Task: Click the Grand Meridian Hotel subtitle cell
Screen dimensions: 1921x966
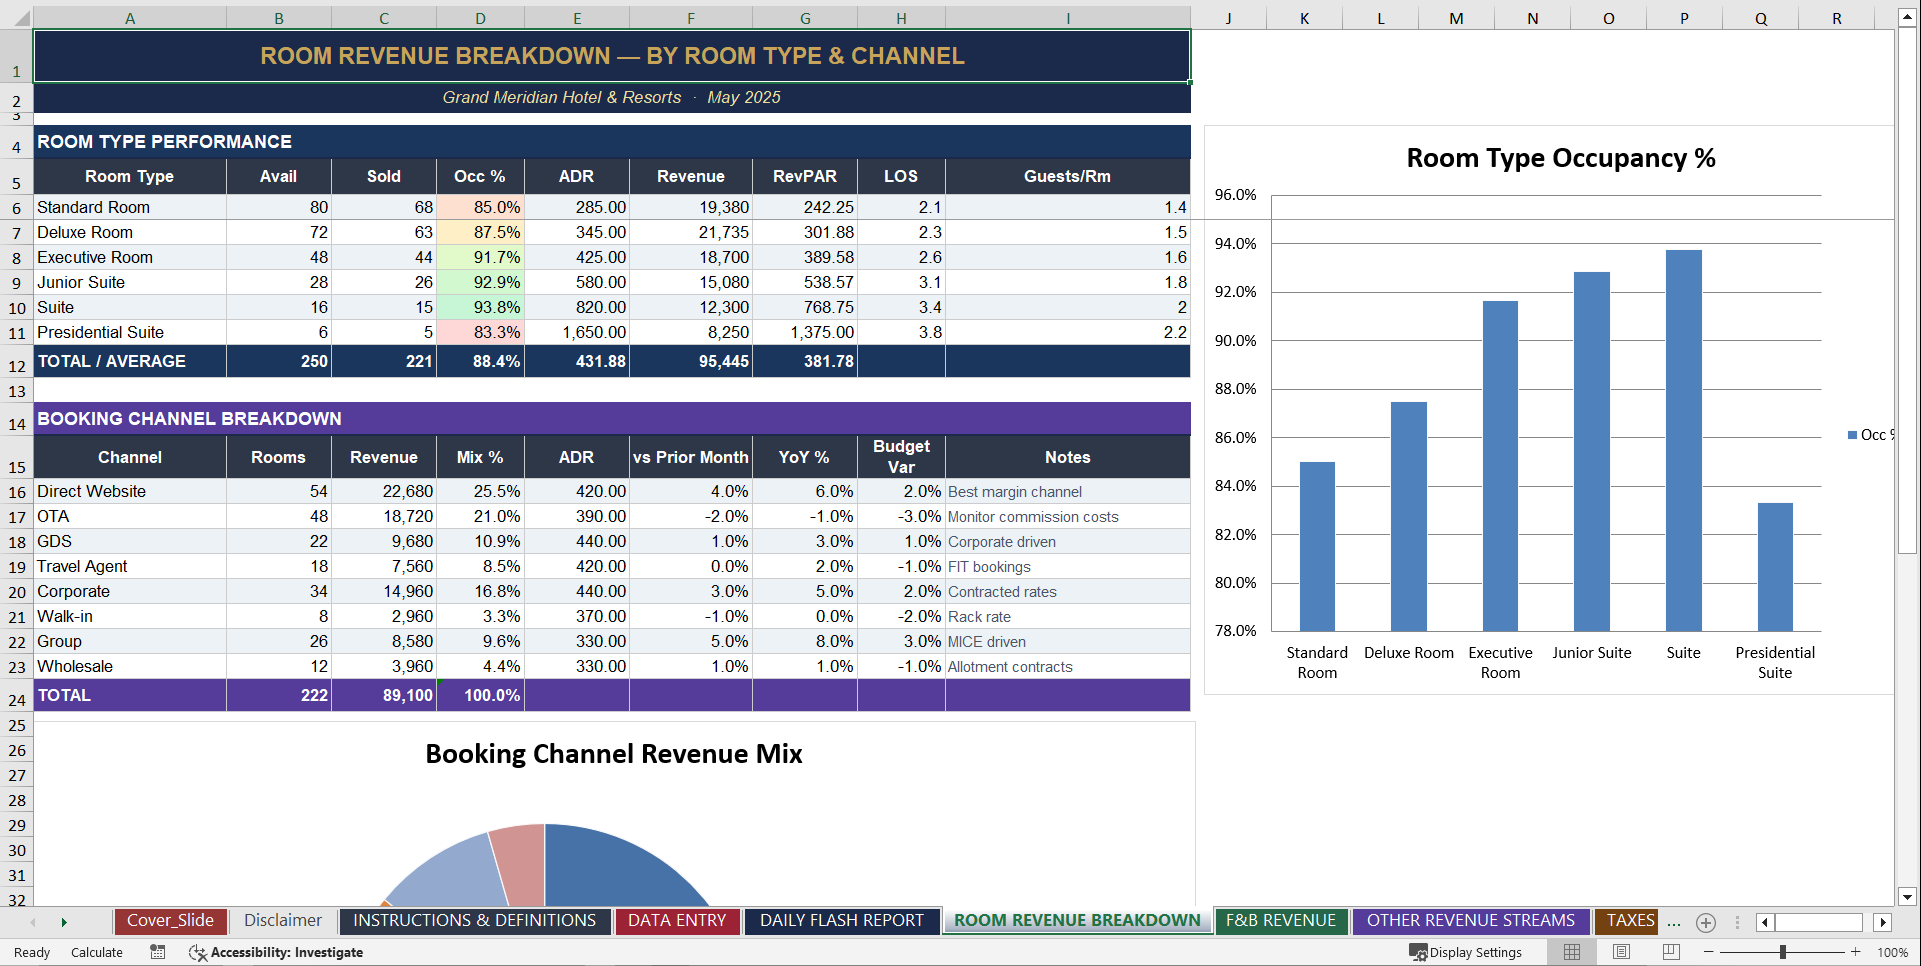Action: [612, 97]
